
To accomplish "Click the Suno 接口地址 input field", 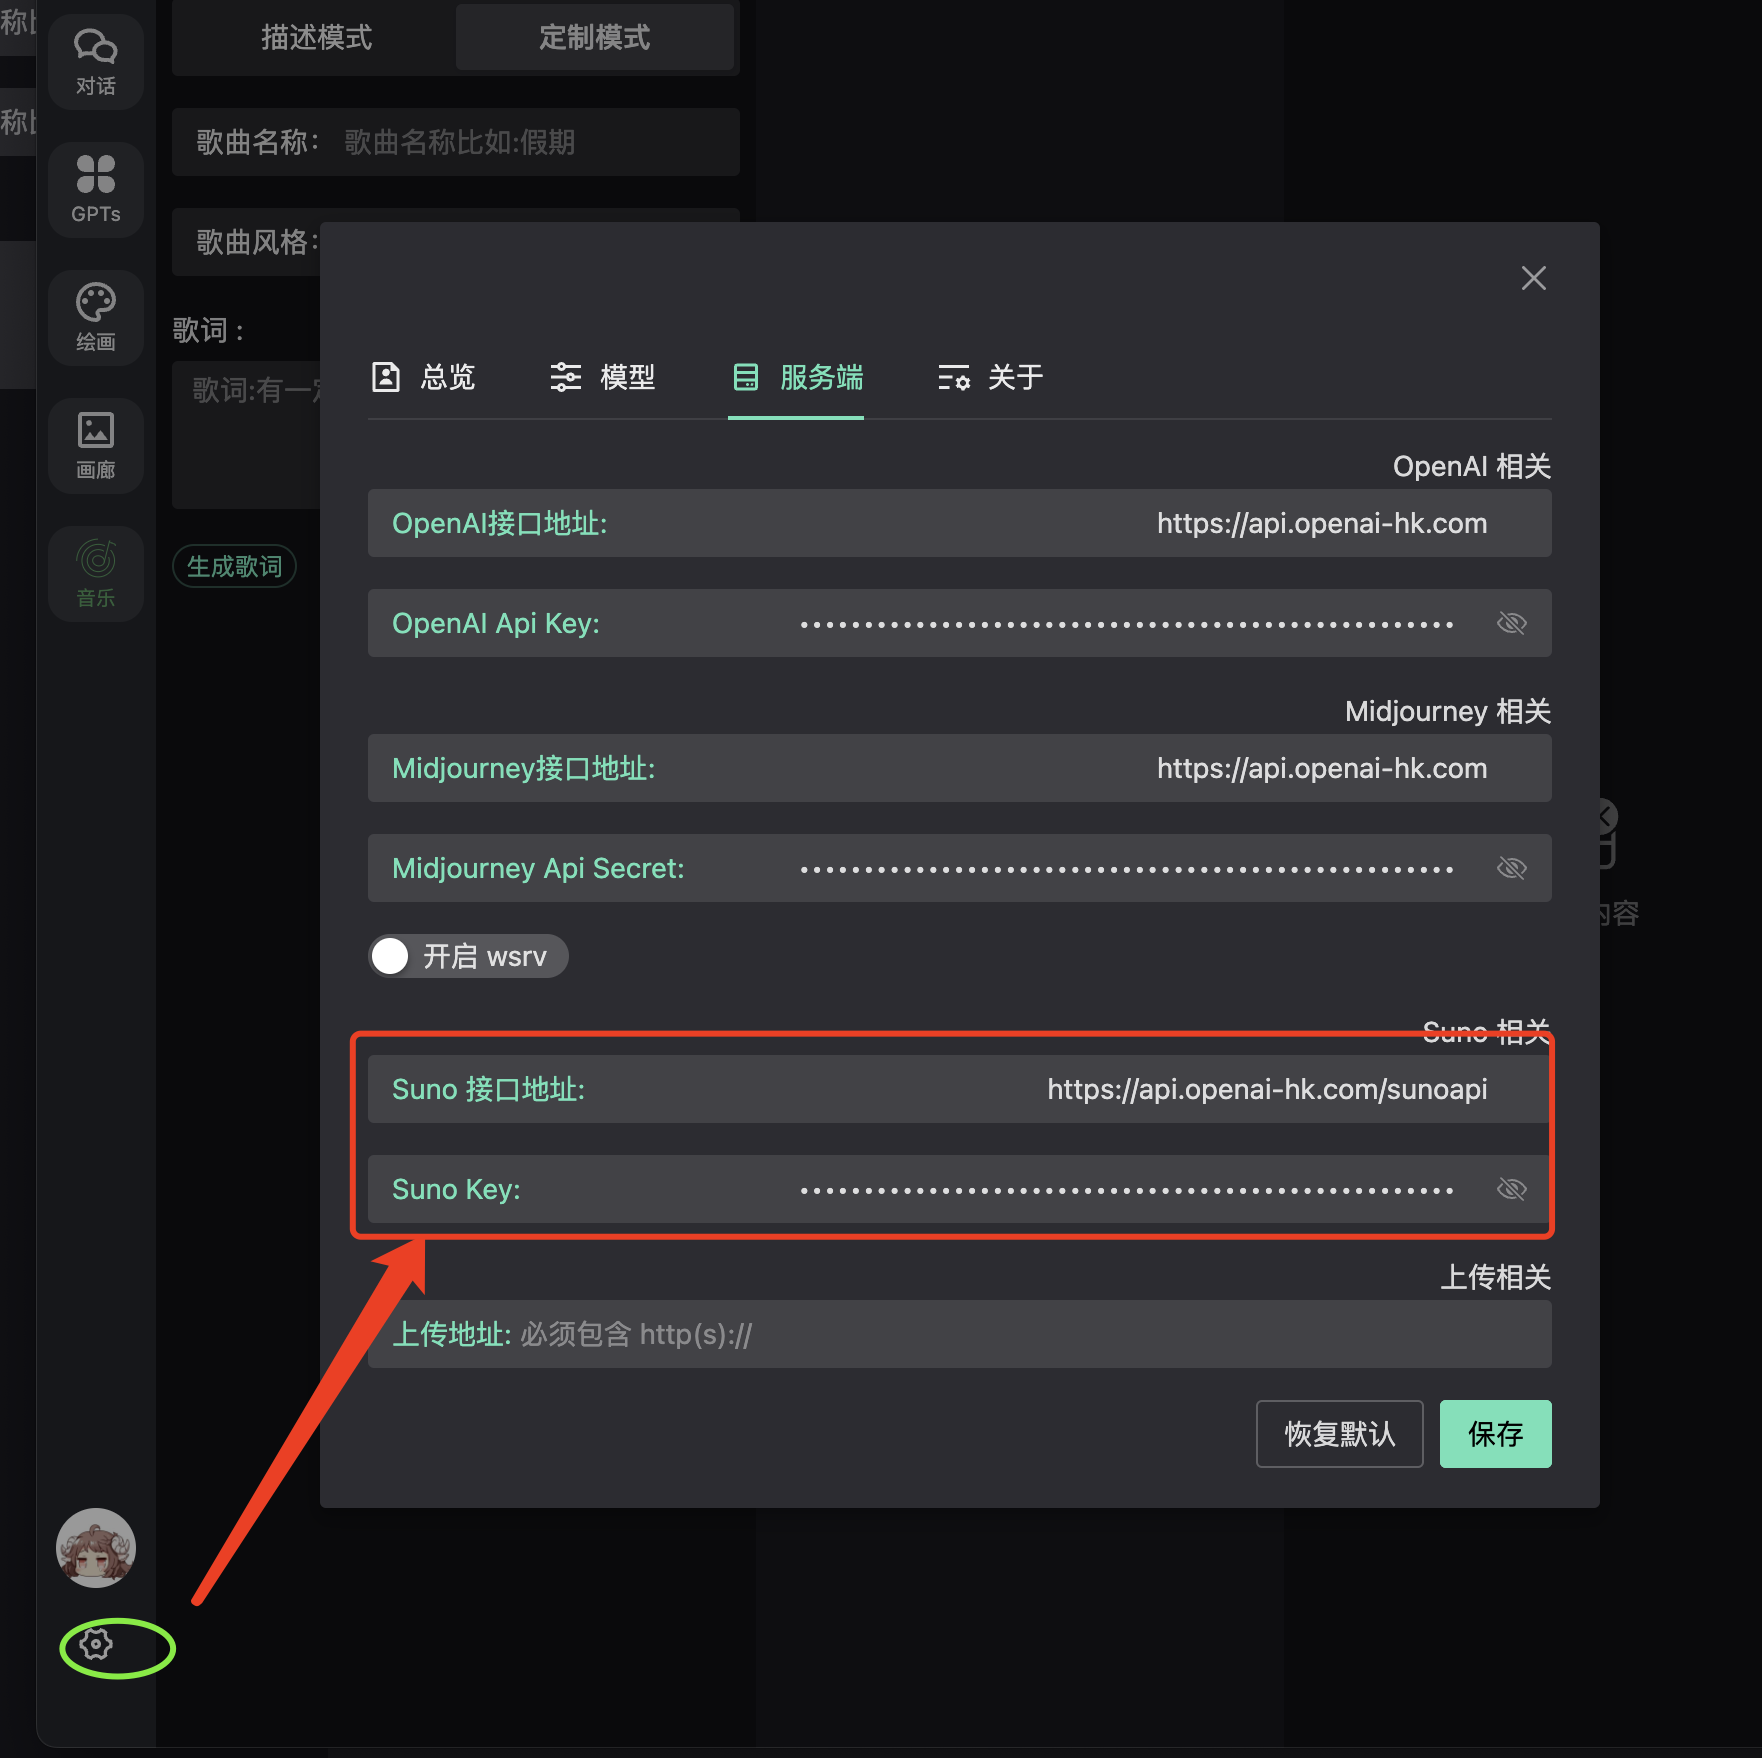I will click(960, 1089).
